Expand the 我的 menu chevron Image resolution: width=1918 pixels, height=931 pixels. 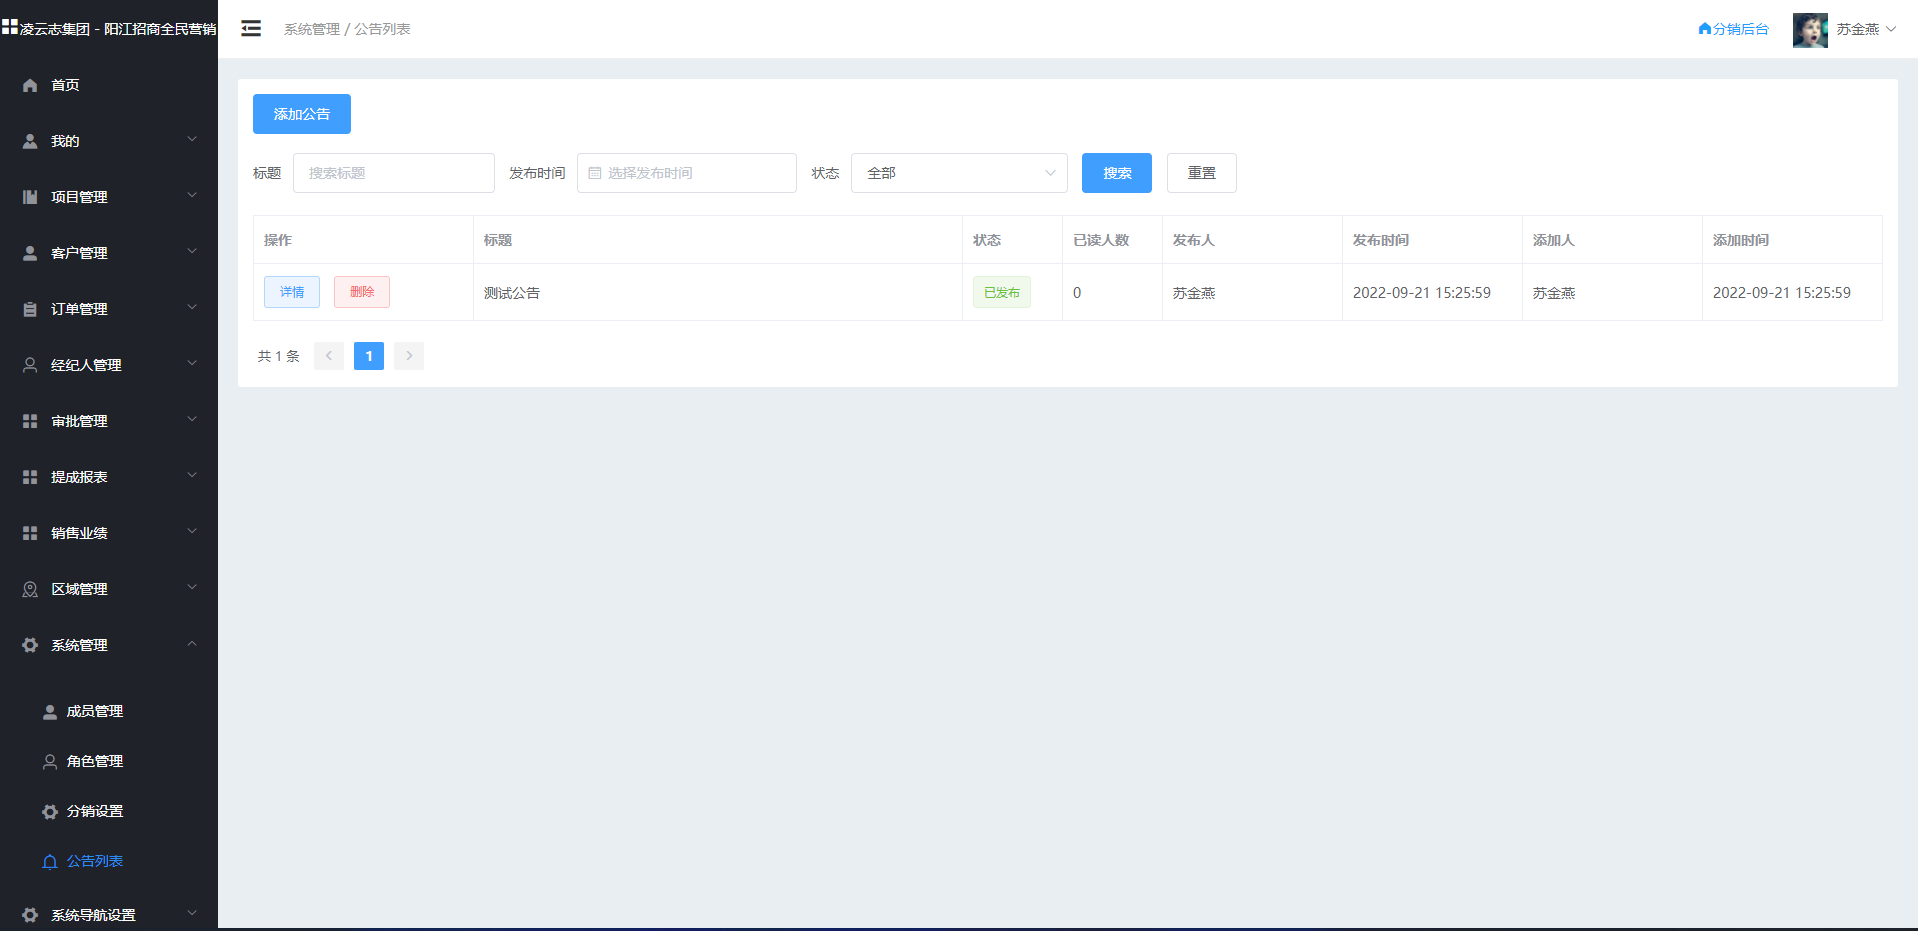point(192,140)
